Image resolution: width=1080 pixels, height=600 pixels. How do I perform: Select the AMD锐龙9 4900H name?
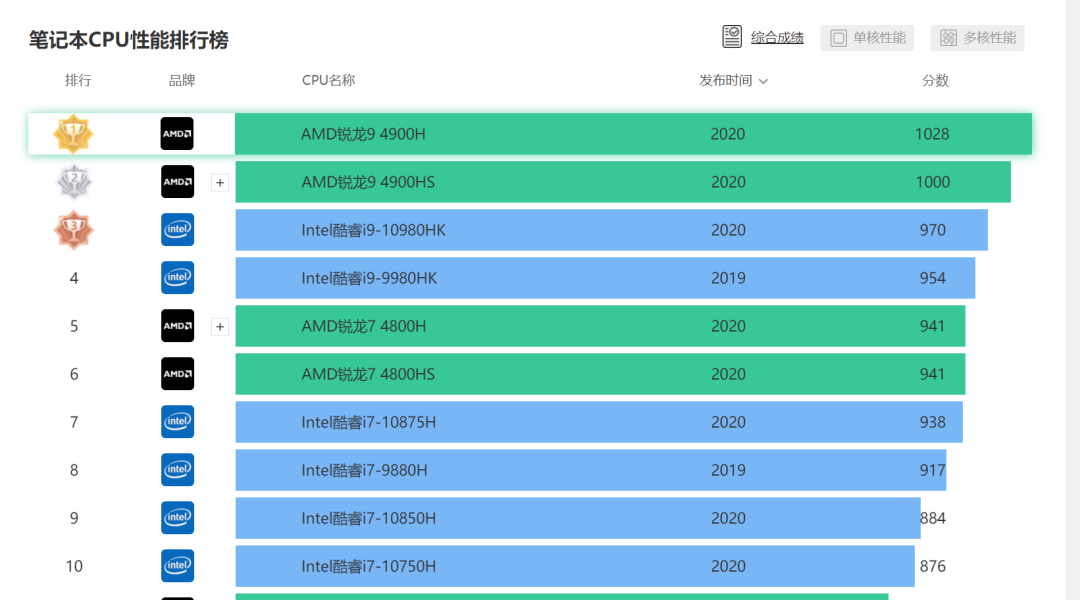click(x=363, y=134)
